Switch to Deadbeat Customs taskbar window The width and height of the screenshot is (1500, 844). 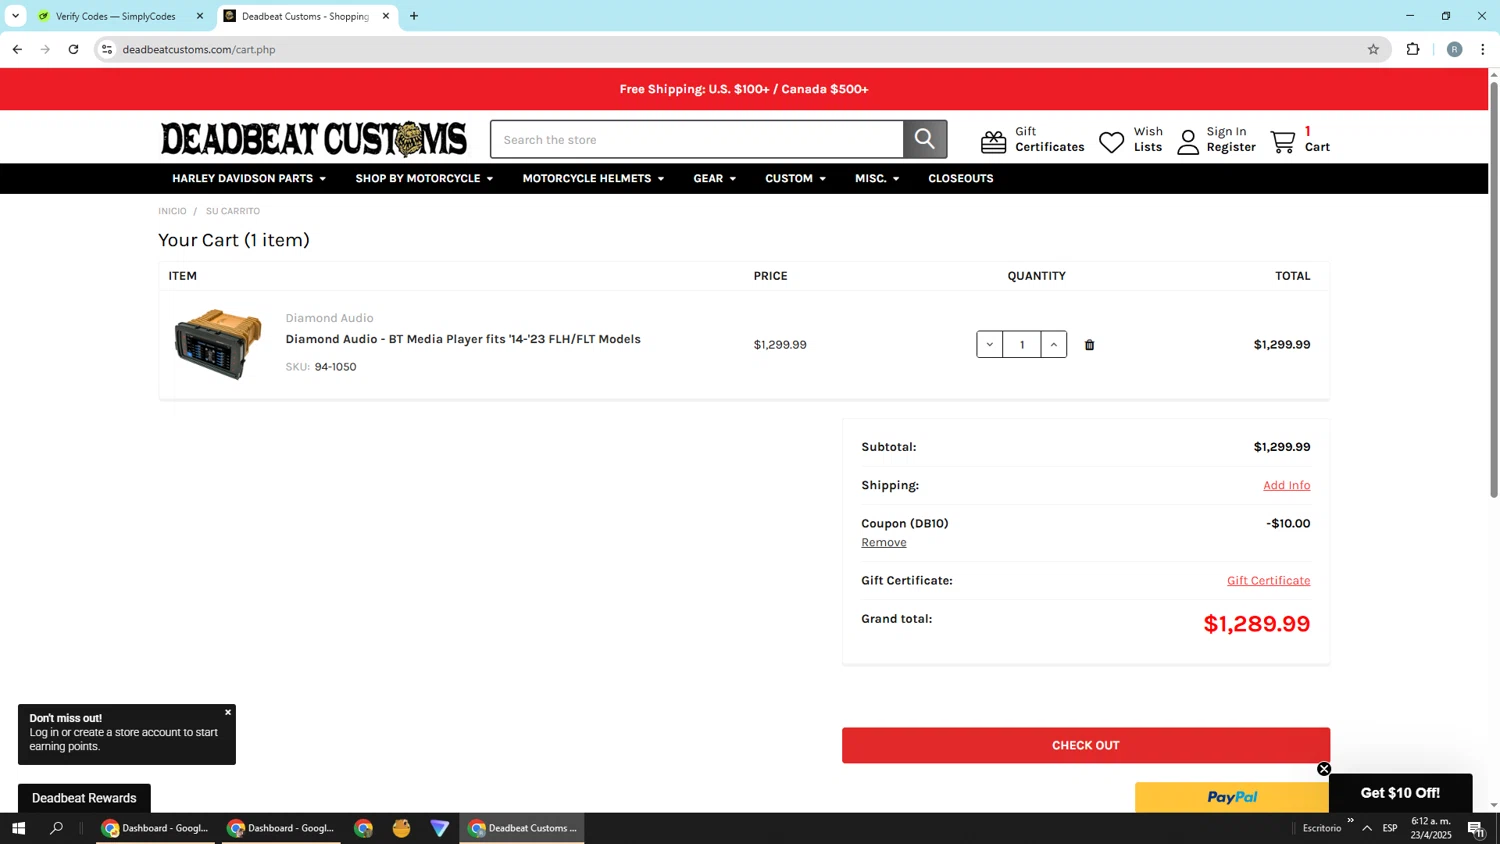click(522, 828)
